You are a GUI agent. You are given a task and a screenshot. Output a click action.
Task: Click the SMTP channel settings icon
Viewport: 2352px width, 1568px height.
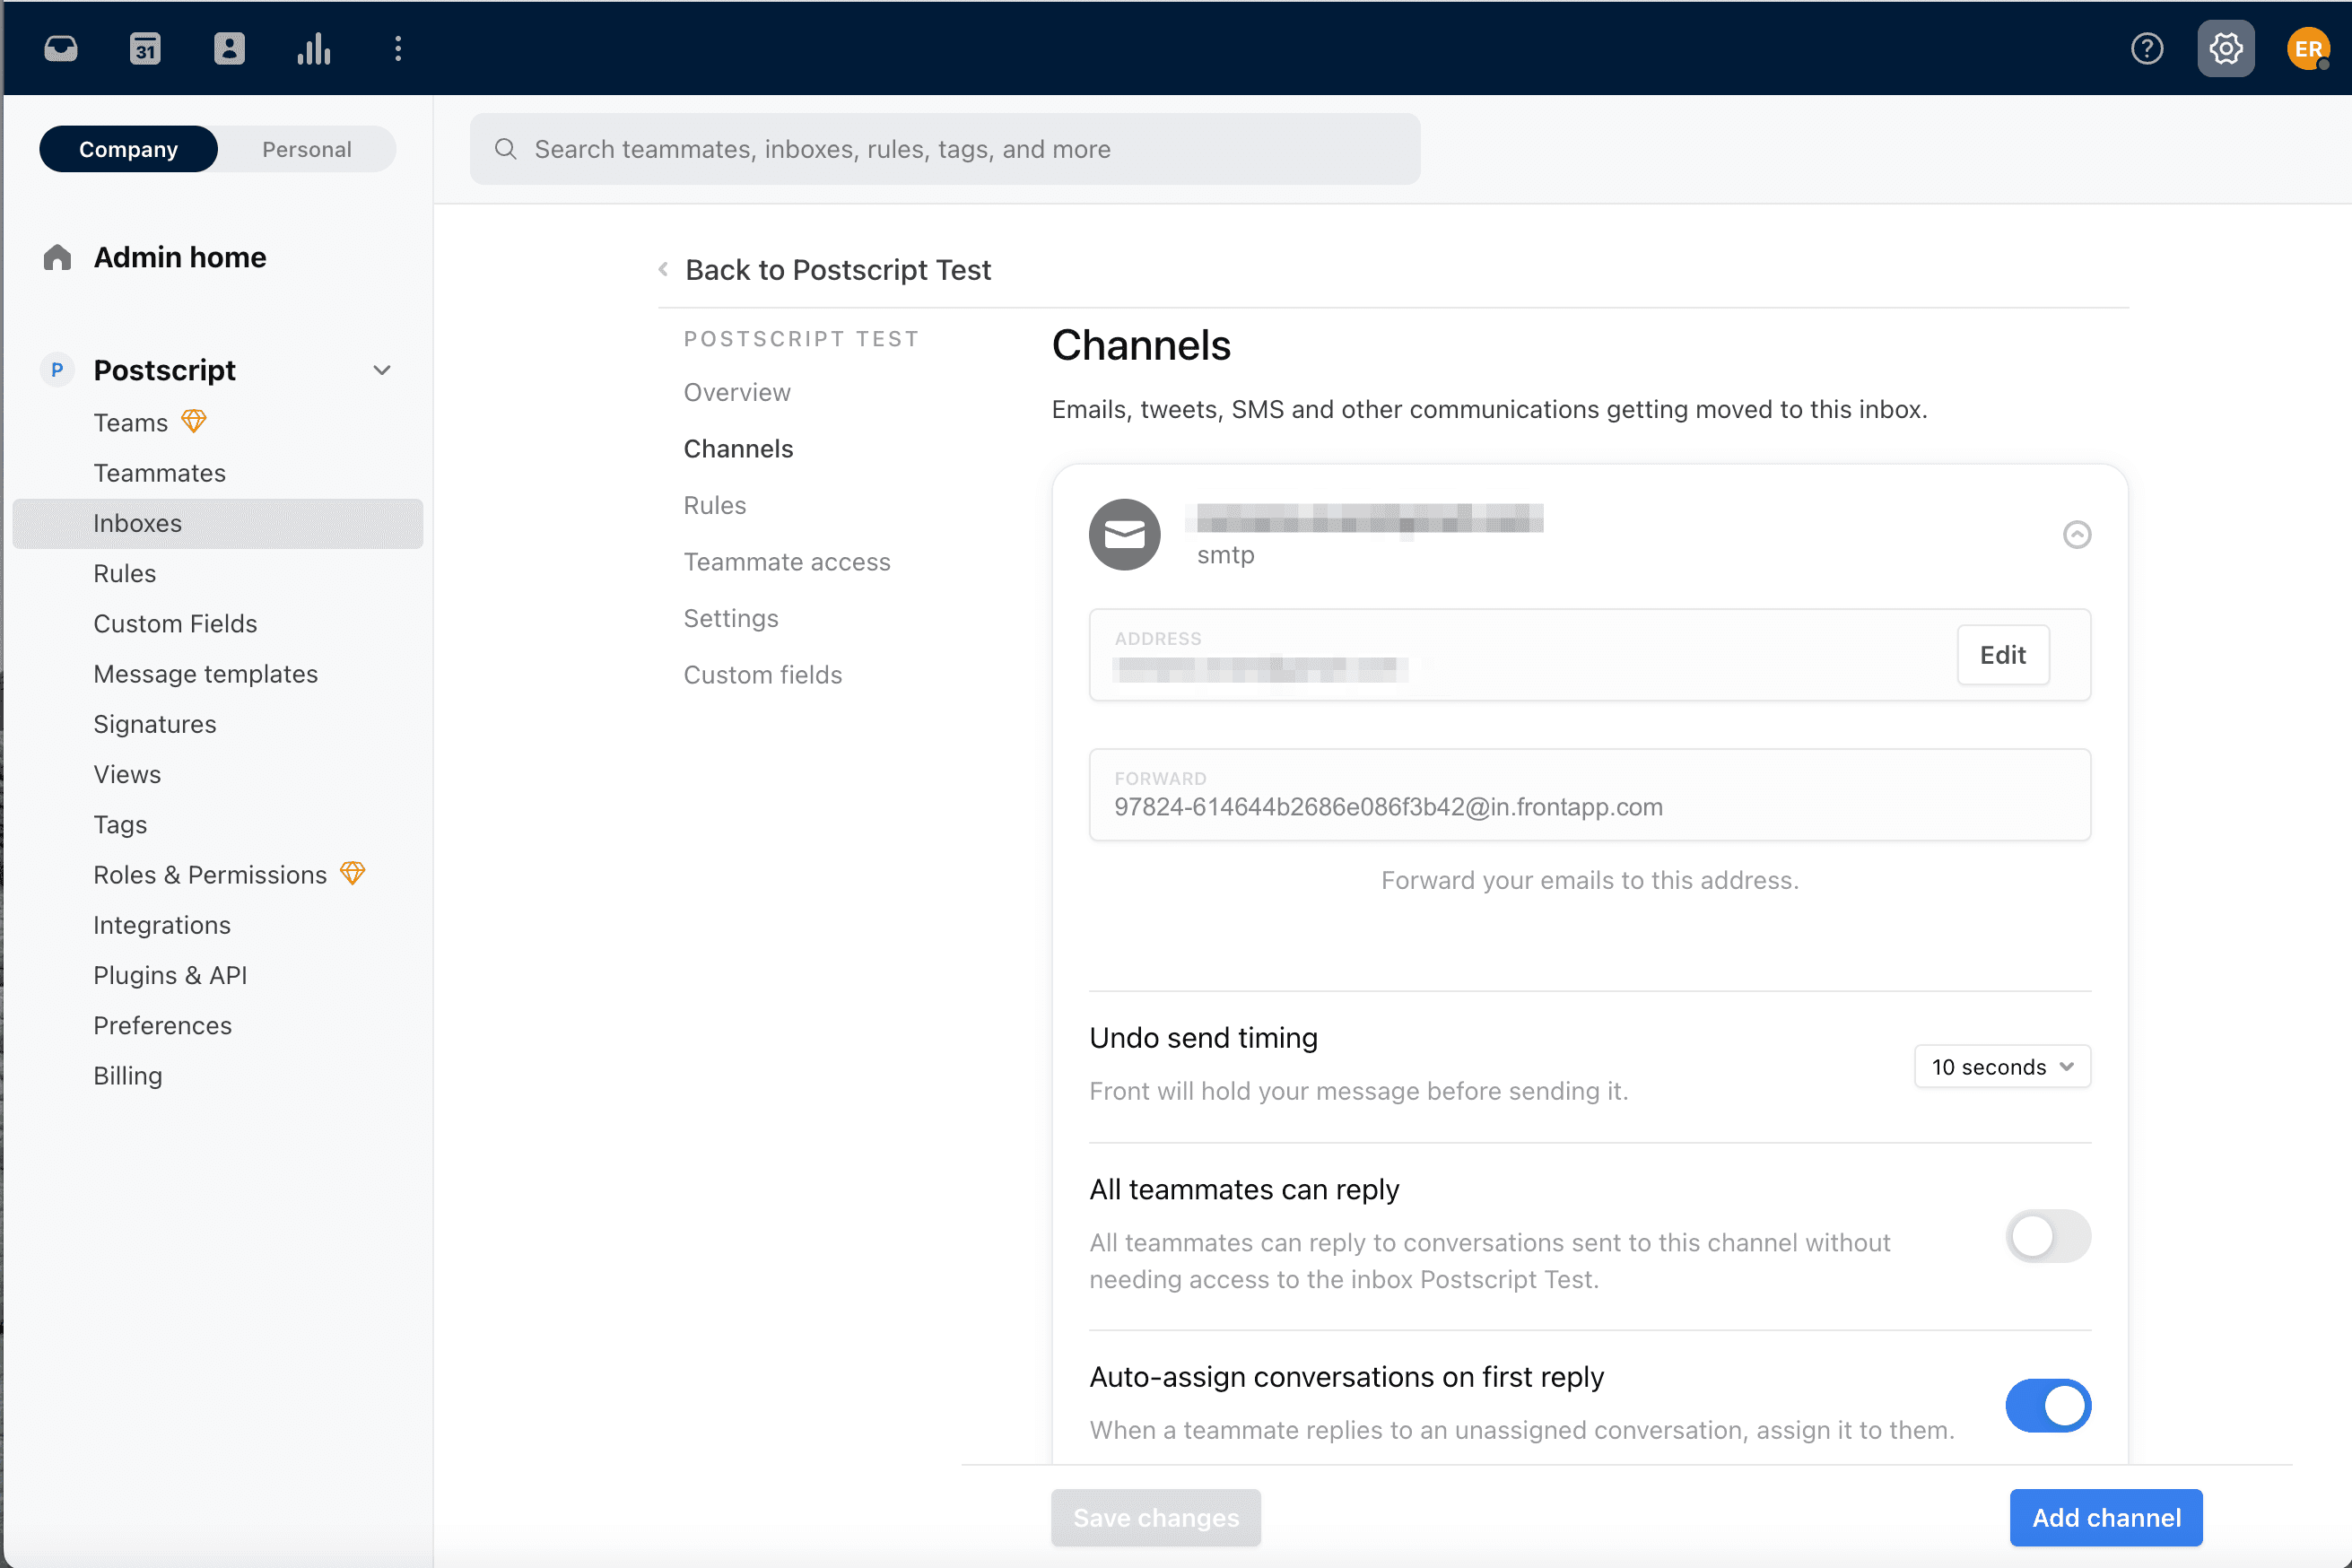2078,534
